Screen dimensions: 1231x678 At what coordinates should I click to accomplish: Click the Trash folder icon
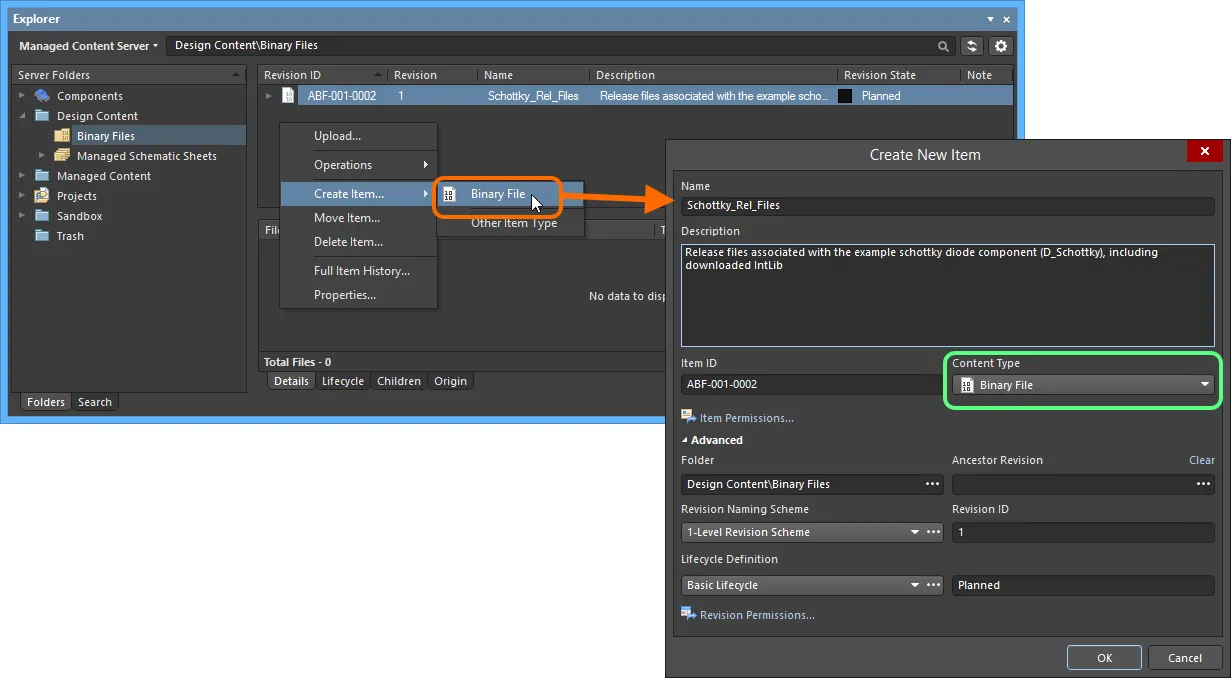pyautogui.click(x=42, y=236)
